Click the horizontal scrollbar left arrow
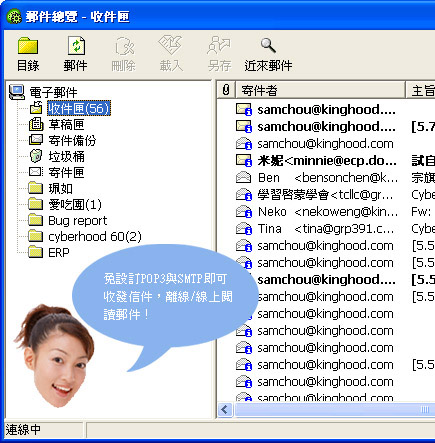The image size is (435, 443). click(225, 410)
